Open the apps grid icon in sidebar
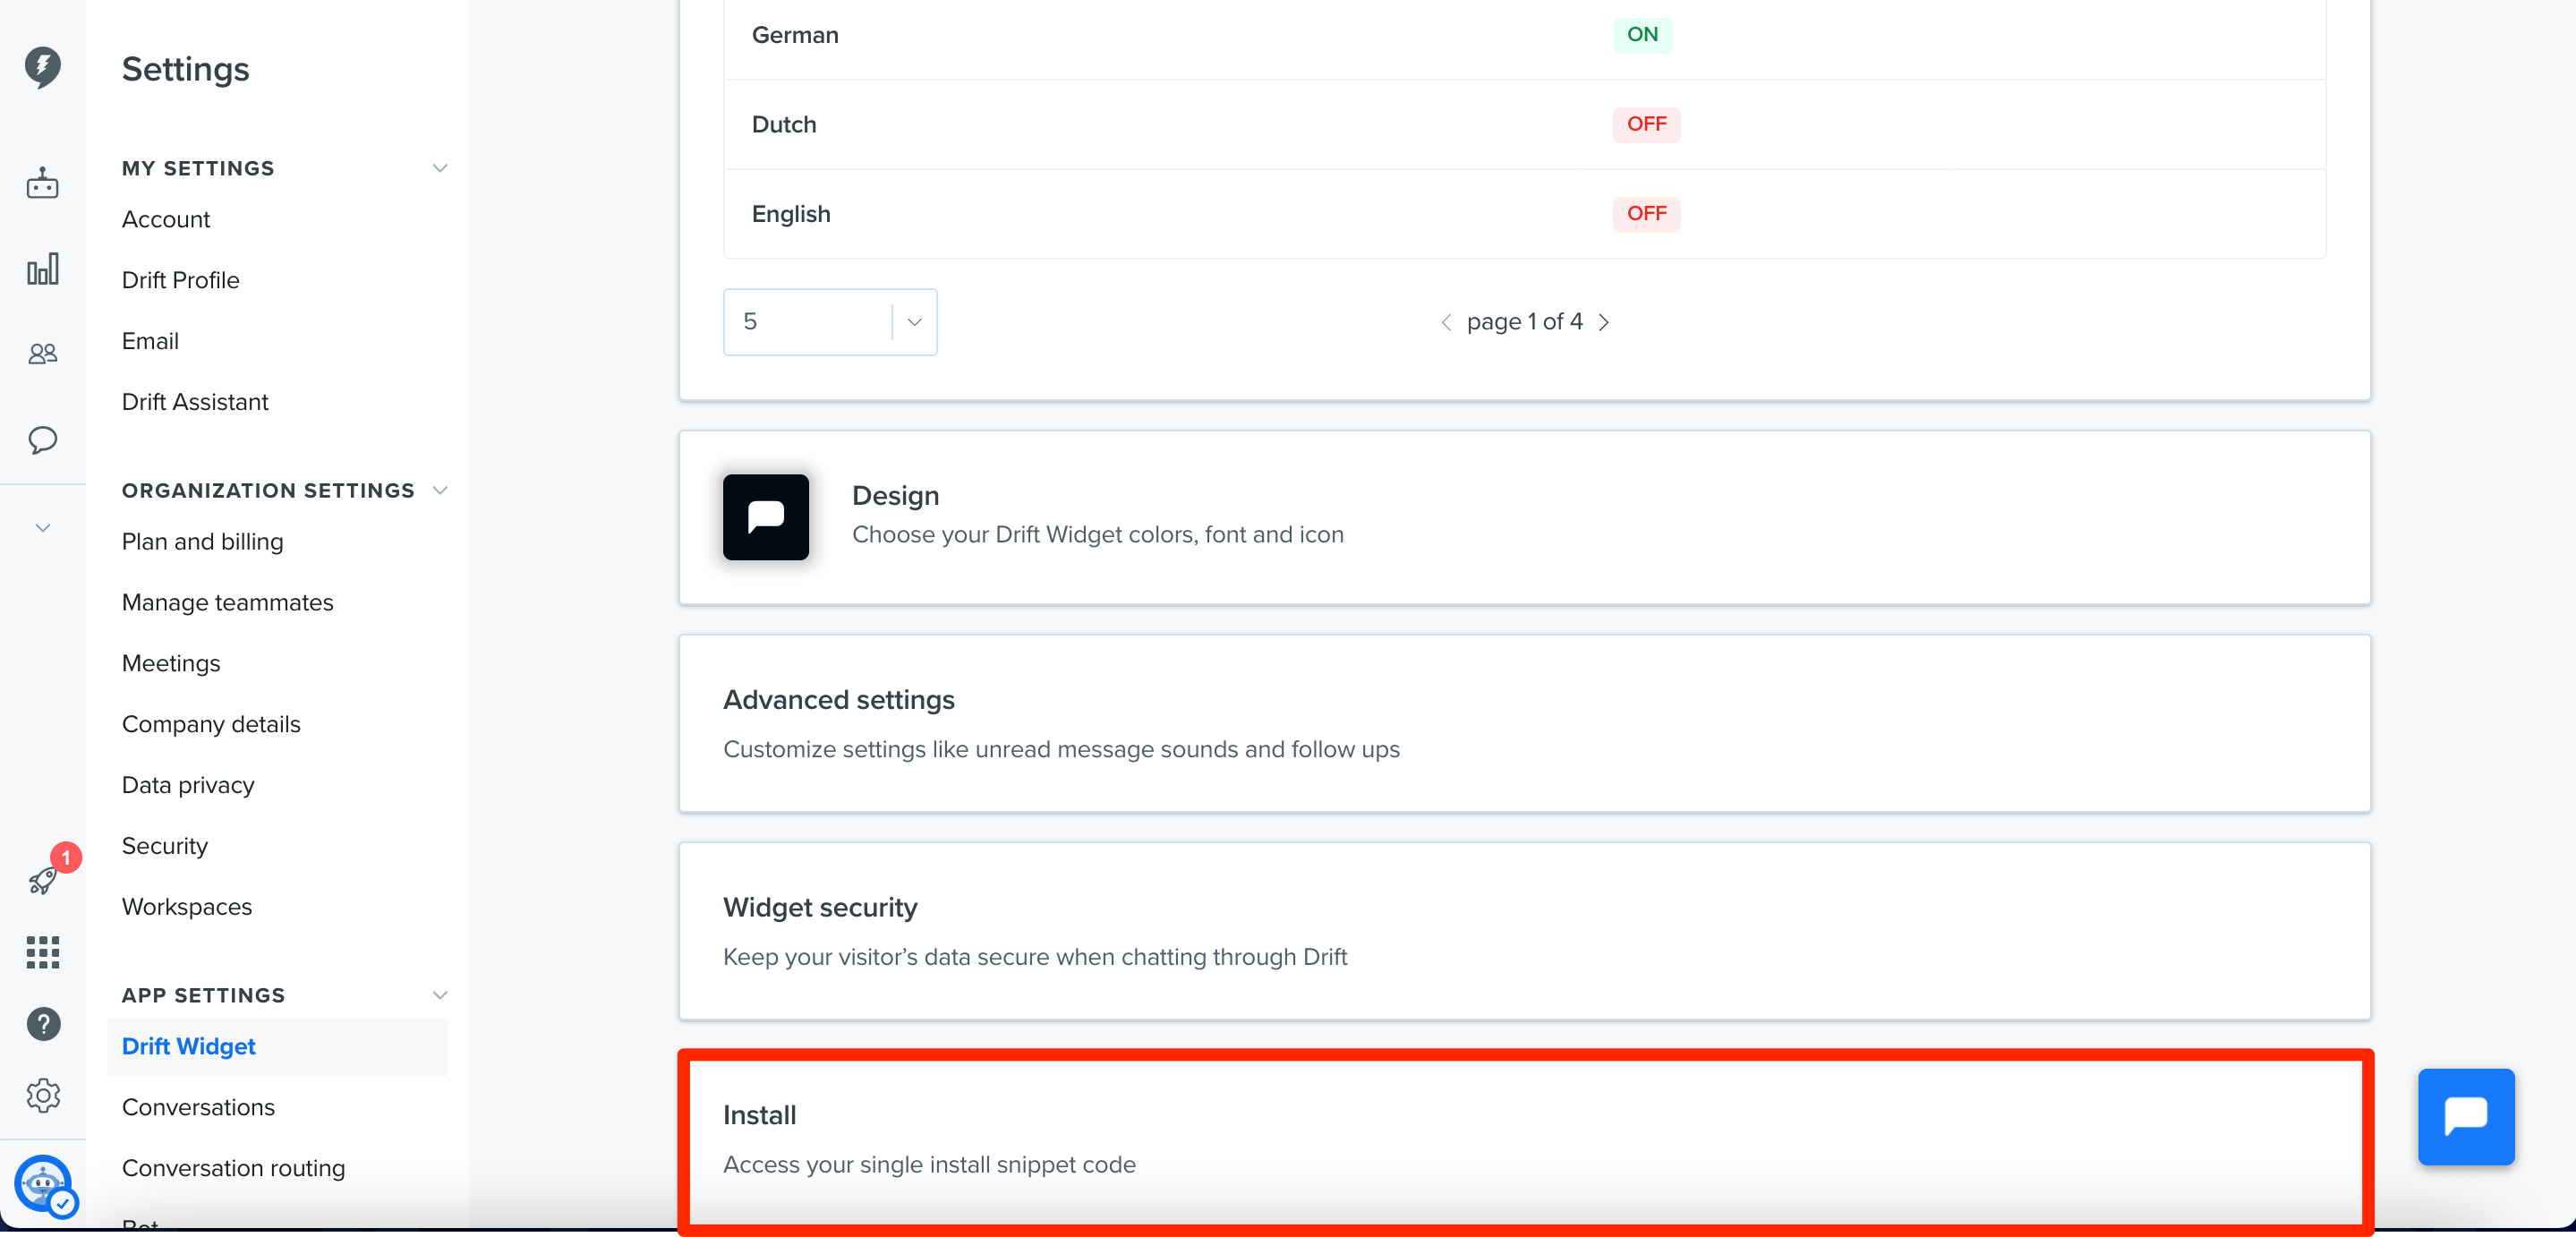The height and width of the screenshot is (1237, 2576). (x=43, y=952)
